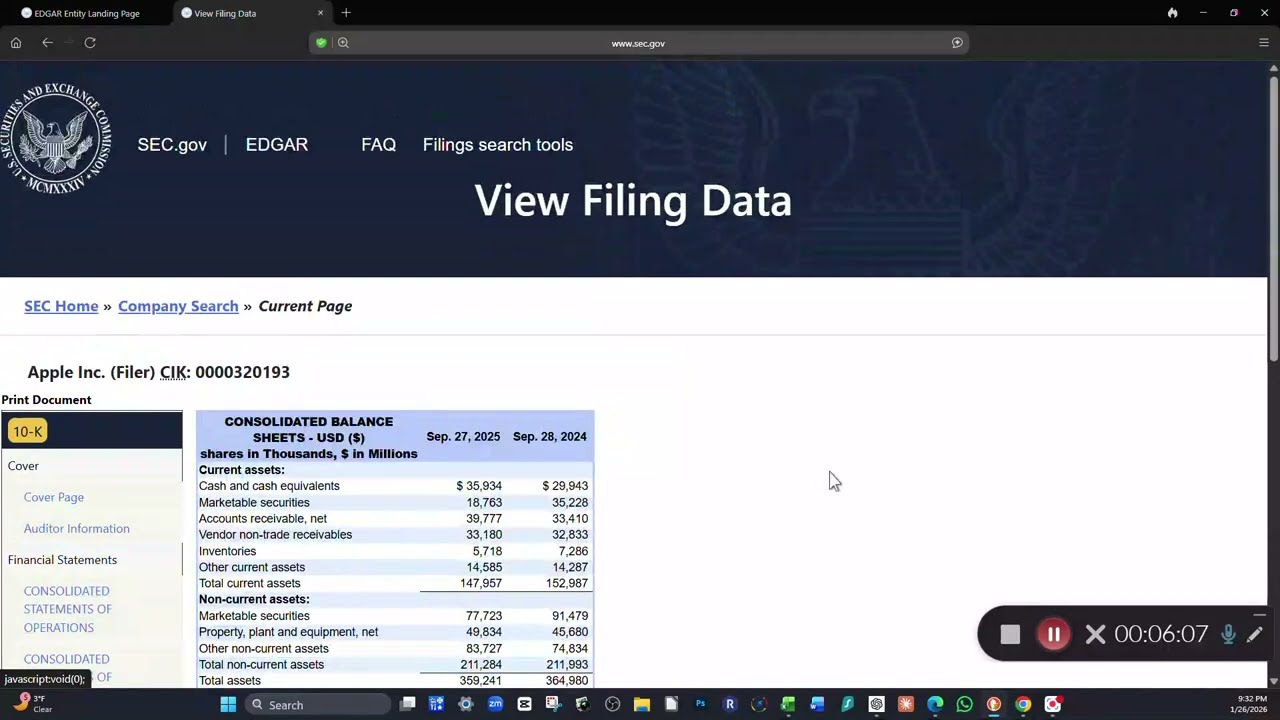The width and height of the screenshot is (1280, 720).
Task: Open Google Chrome from the taskbar
Action: click(x=1023, y=705)
